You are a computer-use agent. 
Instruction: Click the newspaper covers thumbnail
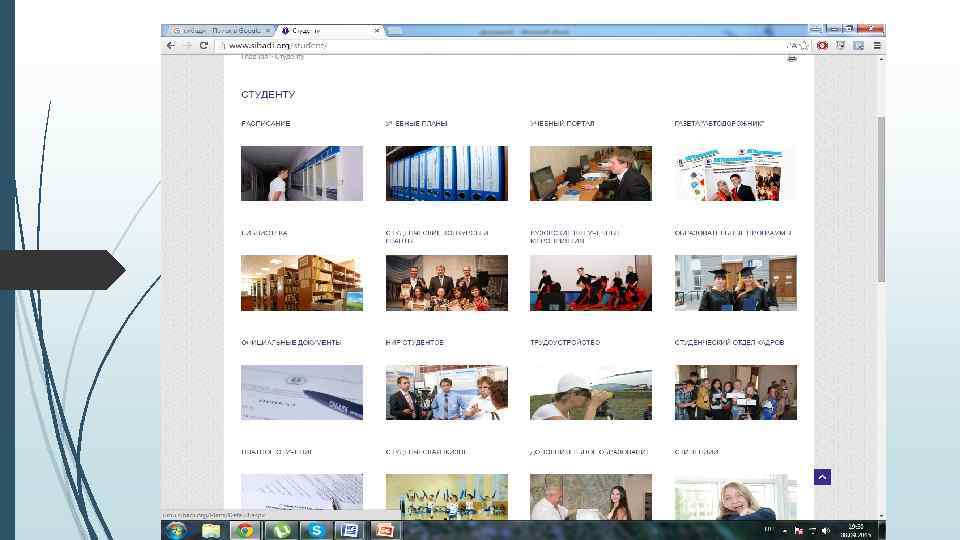735,173
